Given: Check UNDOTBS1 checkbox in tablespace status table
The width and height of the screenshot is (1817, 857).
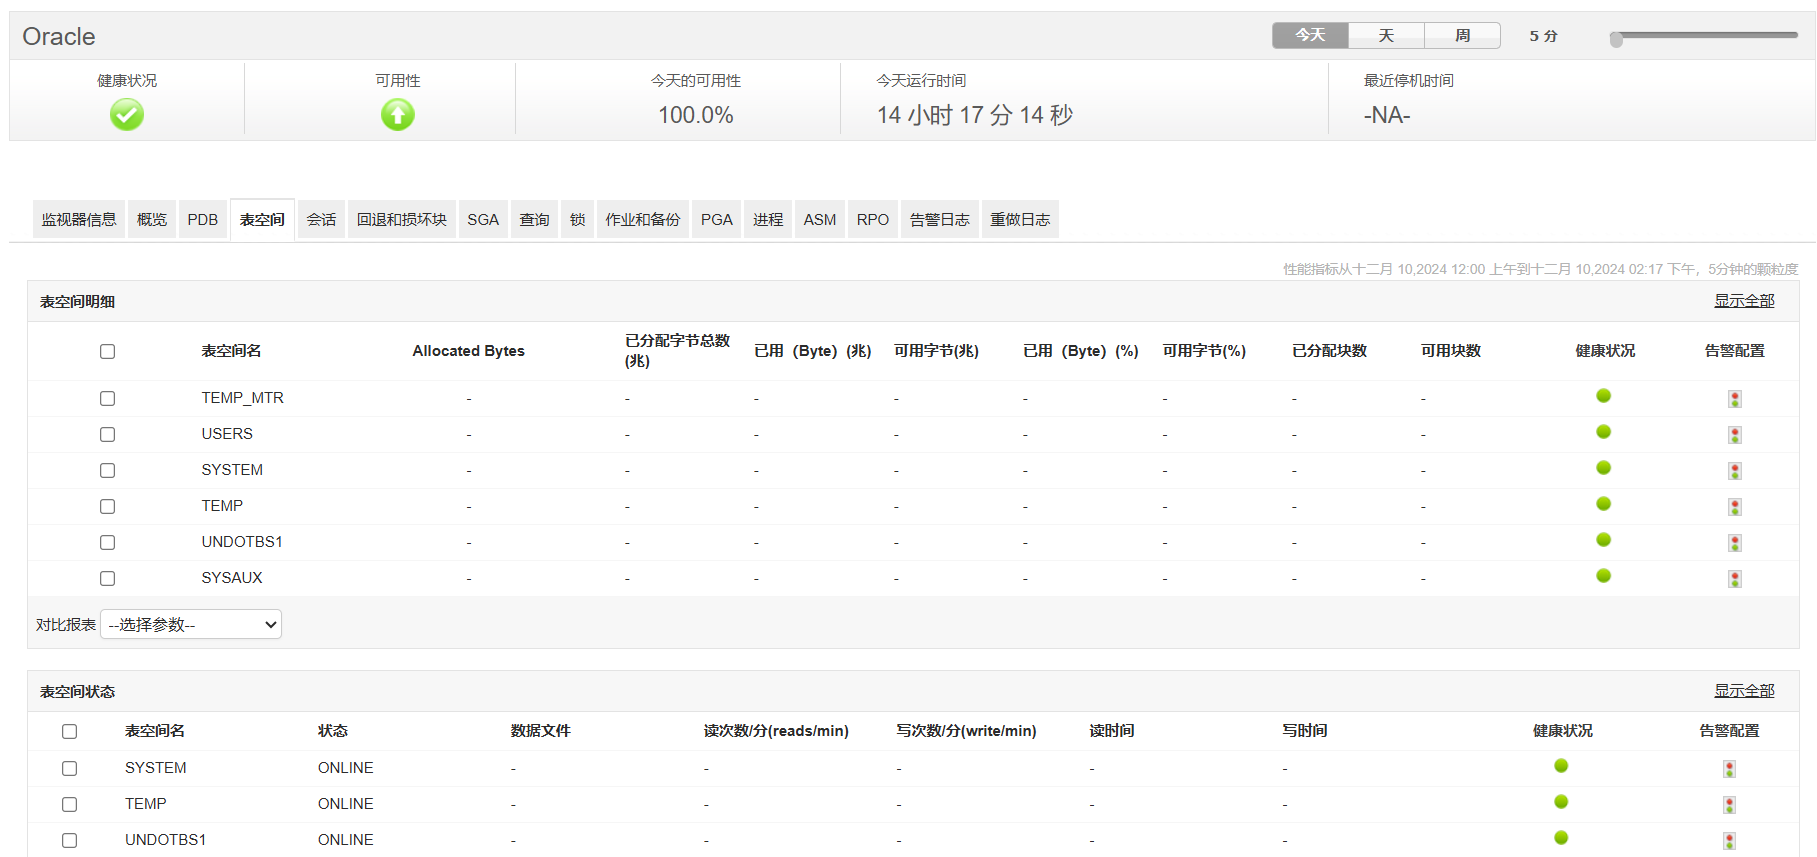Looking at the screenshot, I should (x=69, y=840).
